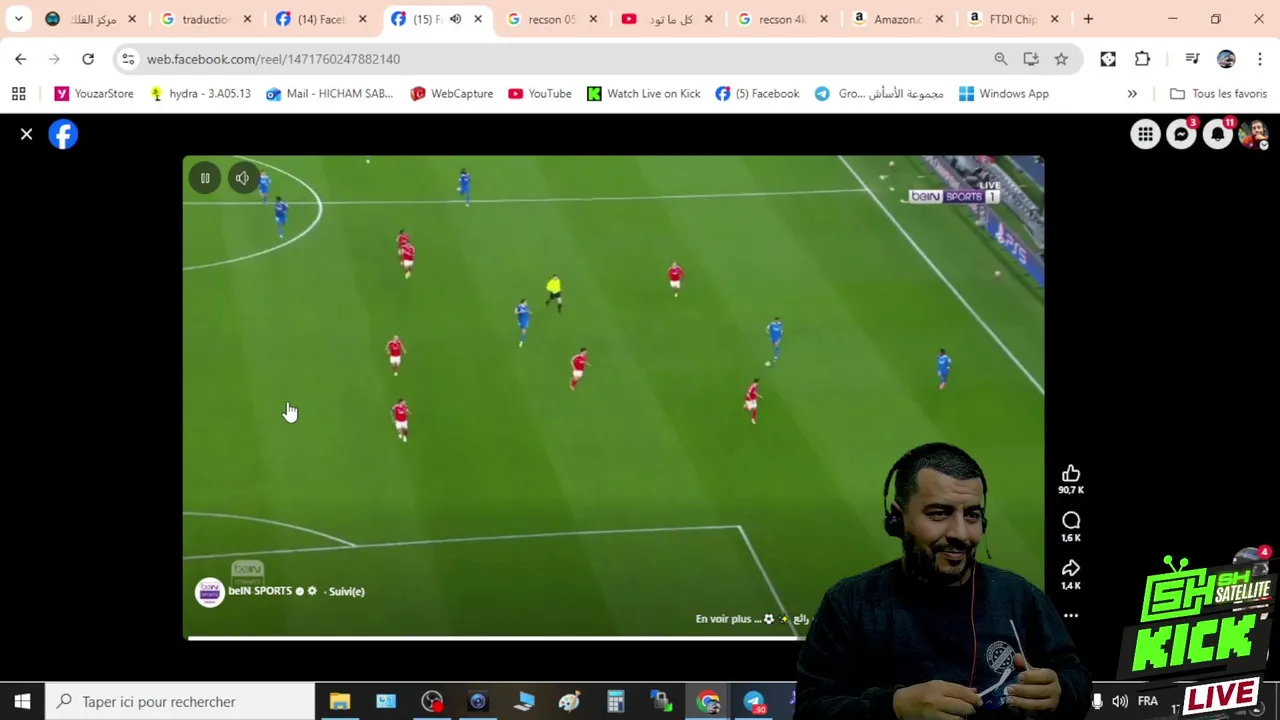
Task: Open the reel's comments bubble
Action: pyautogui.click(x=1071, y=520)
